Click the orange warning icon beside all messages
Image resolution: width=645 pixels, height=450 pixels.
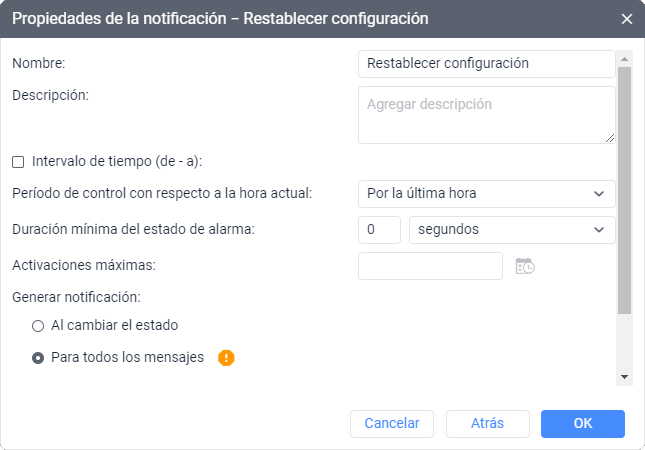point(226,357)
